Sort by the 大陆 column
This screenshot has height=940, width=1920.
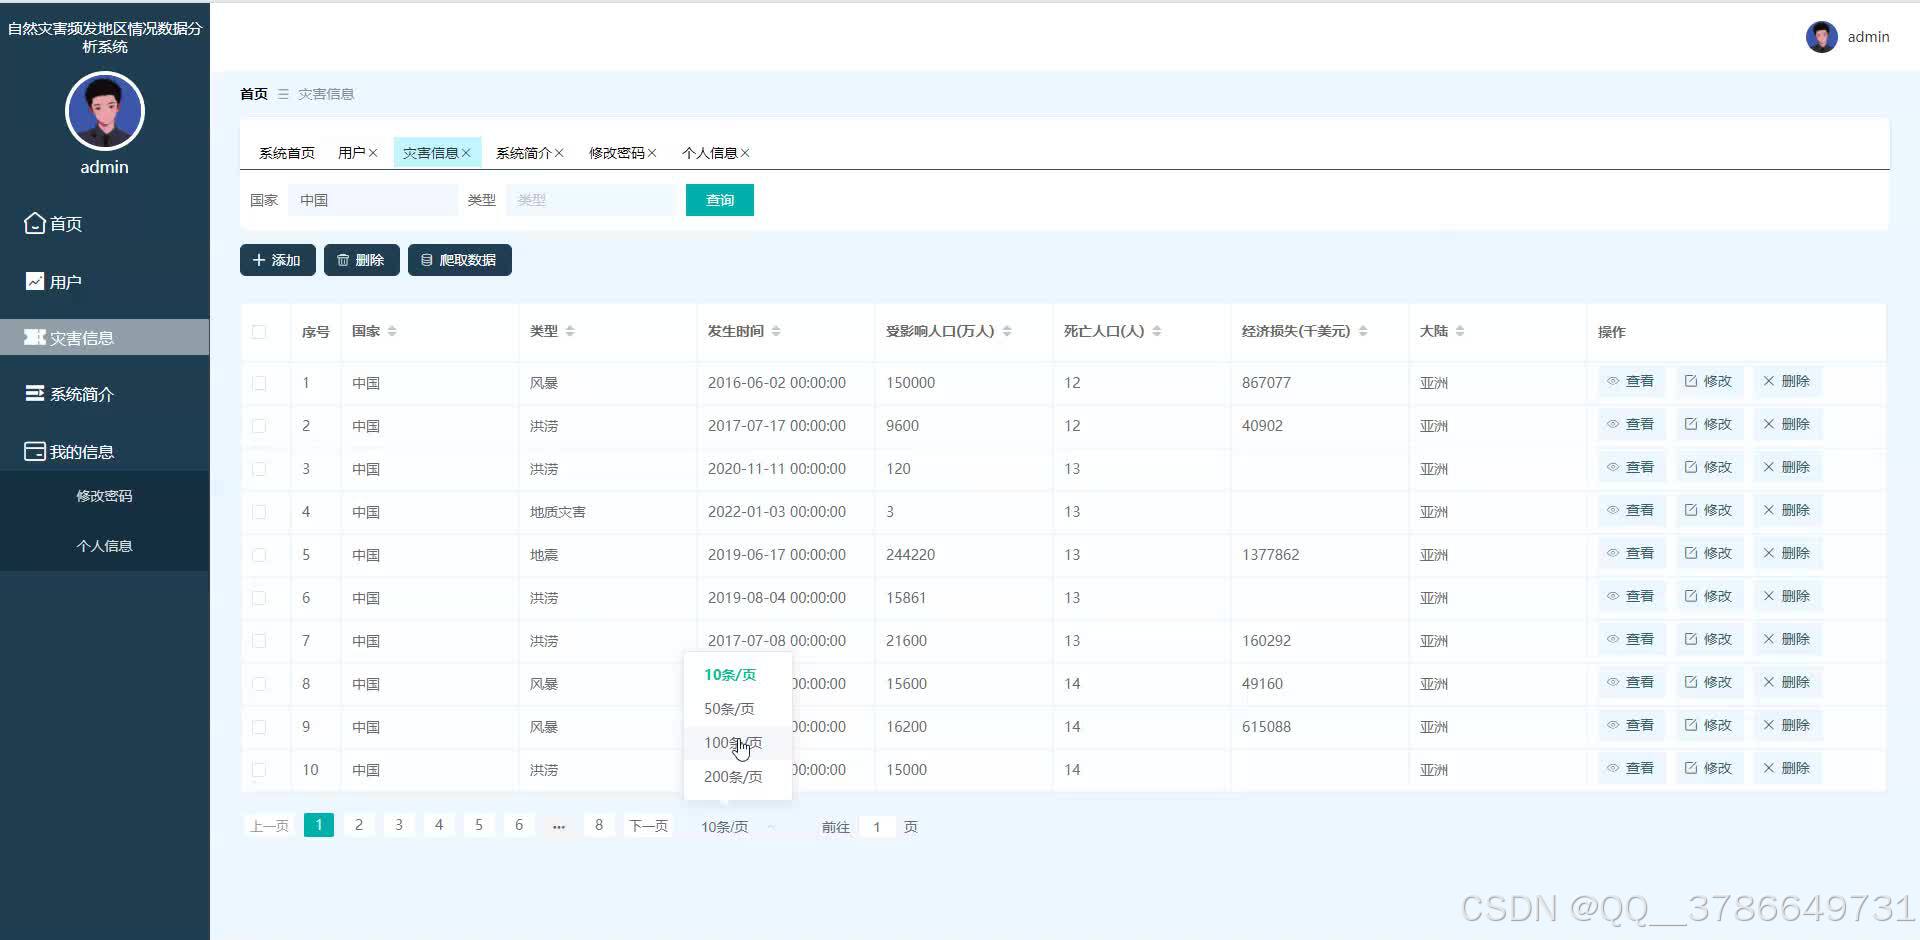tap(1460, 331)
